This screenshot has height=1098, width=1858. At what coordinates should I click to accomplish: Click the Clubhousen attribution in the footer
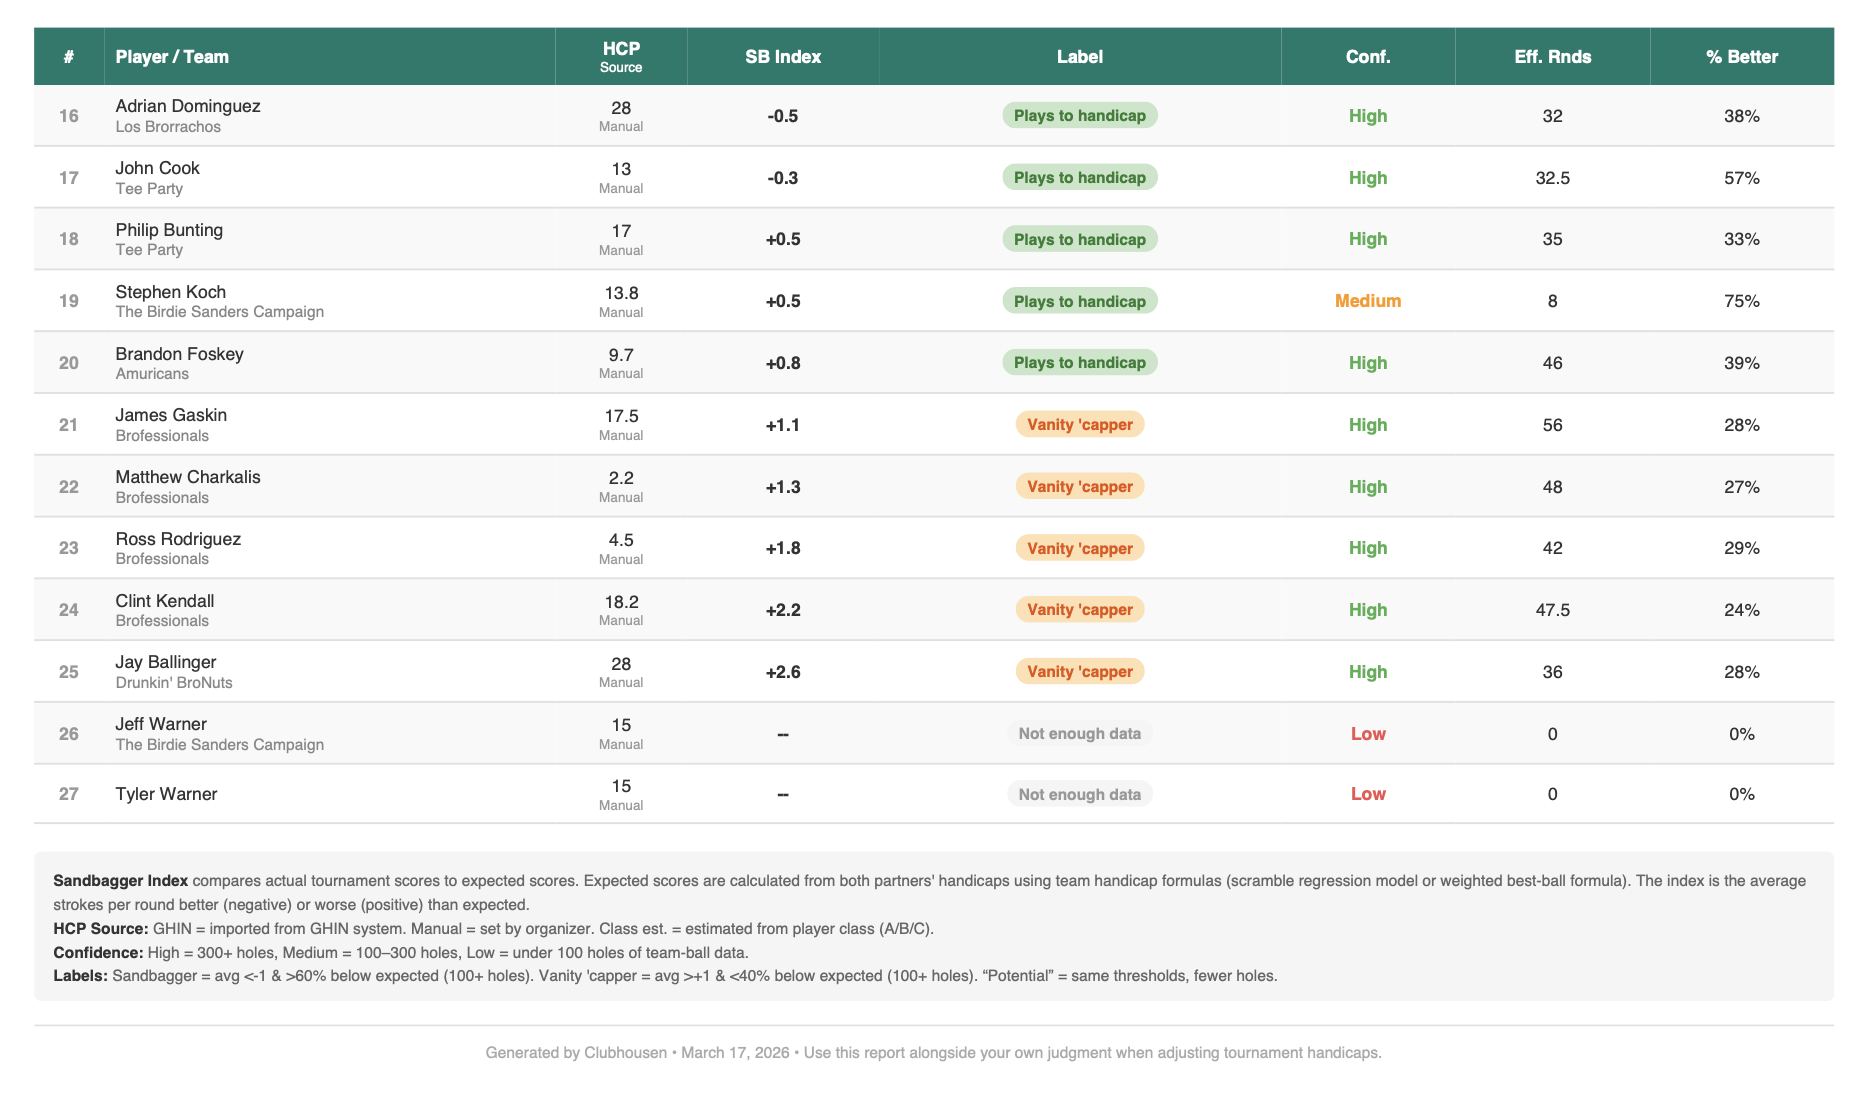click(x=623, y=1052)
